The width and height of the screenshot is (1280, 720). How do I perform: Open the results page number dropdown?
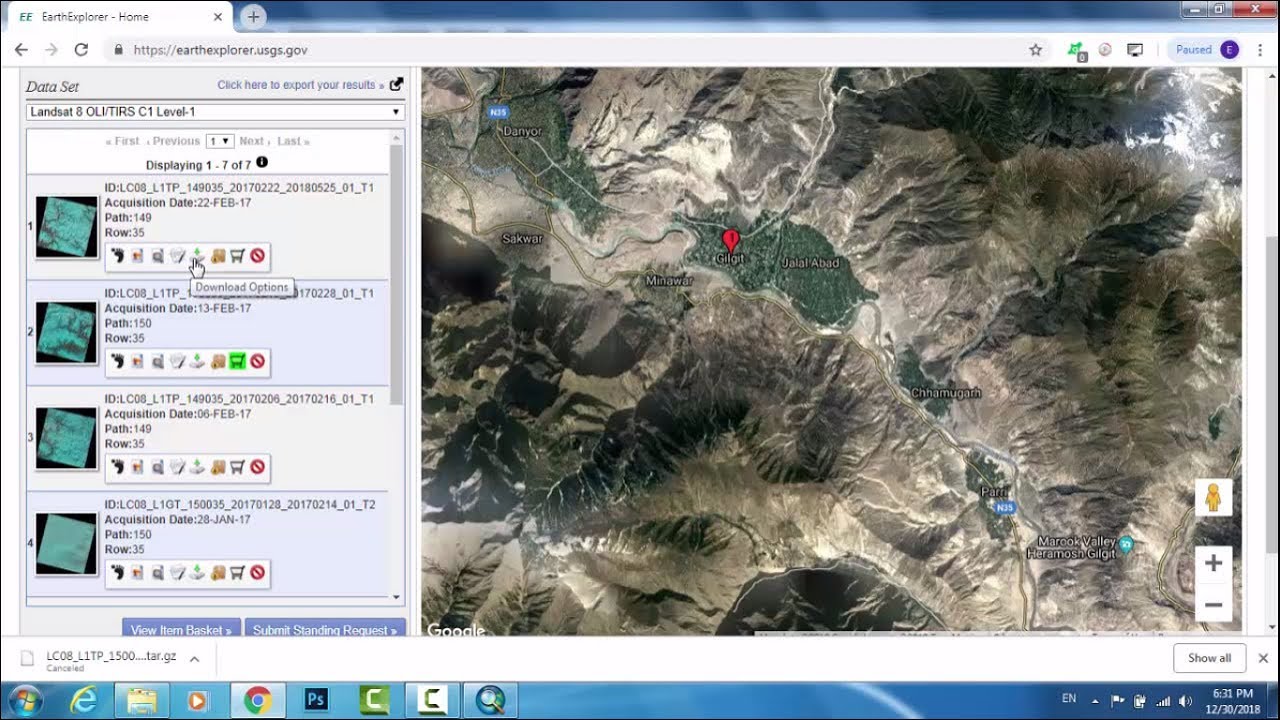(x=220, y=141)
